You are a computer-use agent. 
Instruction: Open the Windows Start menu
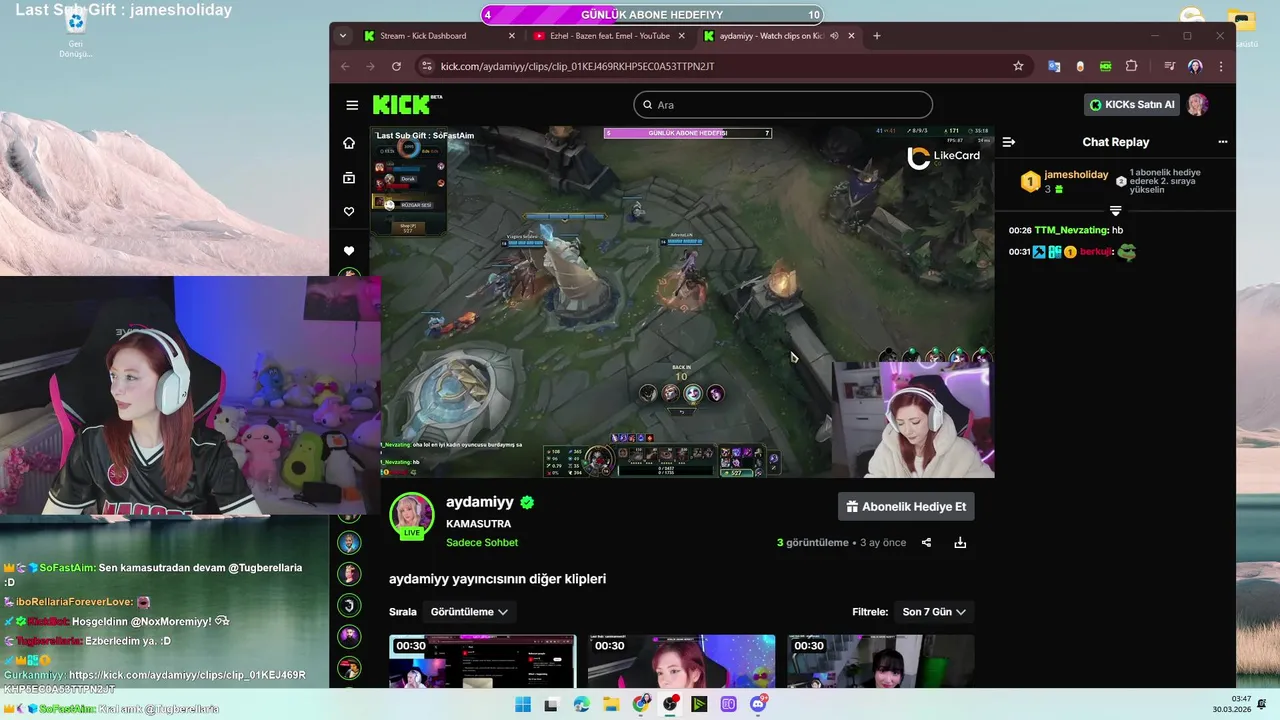(523, 704)
